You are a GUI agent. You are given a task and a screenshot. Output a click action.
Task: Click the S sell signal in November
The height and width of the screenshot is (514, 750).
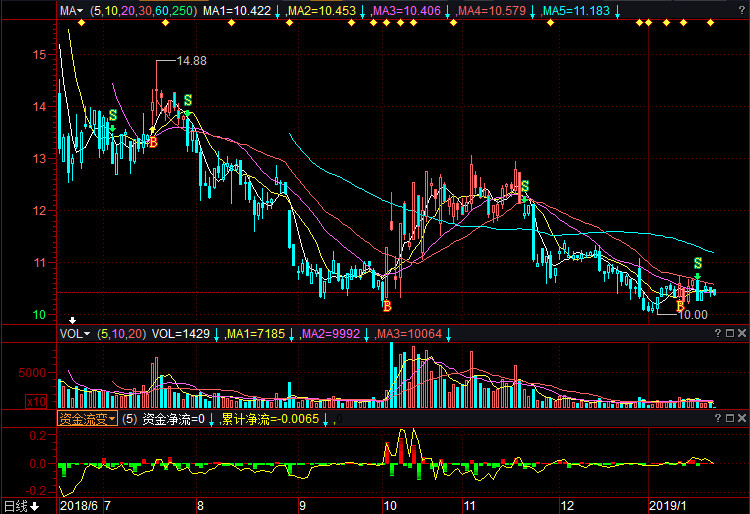(525, 186)
